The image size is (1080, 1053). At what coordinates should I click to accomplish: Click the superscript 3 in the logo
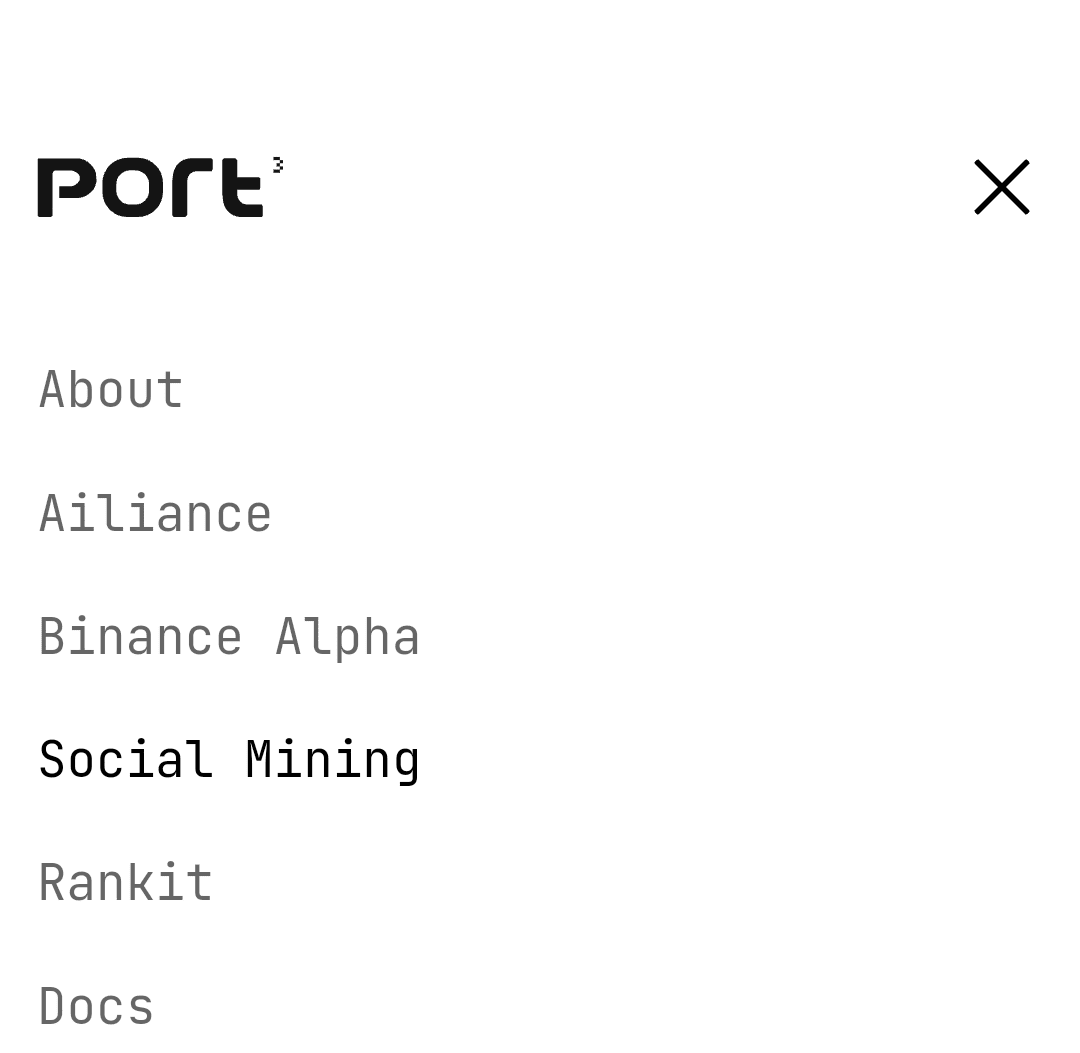click(x=278, y=165)
